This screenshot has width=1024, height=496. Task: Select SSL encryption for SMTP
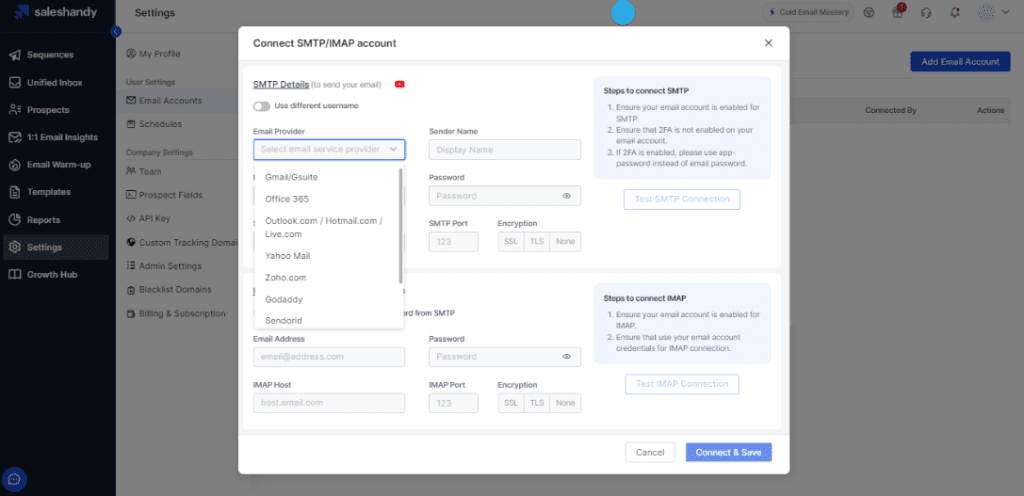(x=511, y=241)
